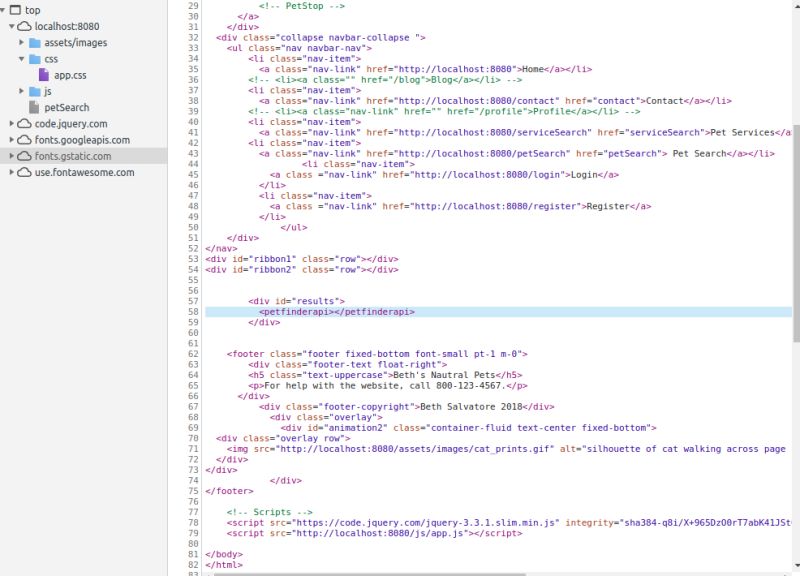The height and width of the screenshot is (576, 800).
Task: Click the cloud icon beside localhost:8080
Action: click(x=22, y=27)
